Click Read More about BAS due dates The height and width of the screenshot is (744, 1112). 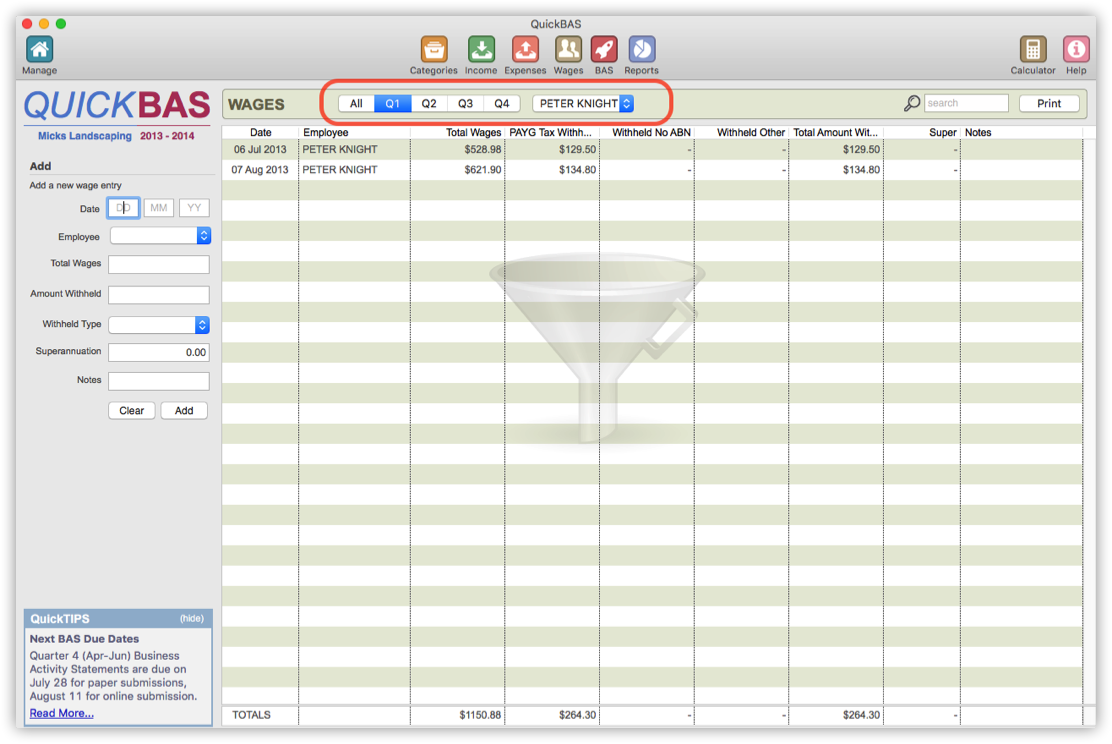tap(60, 712)
